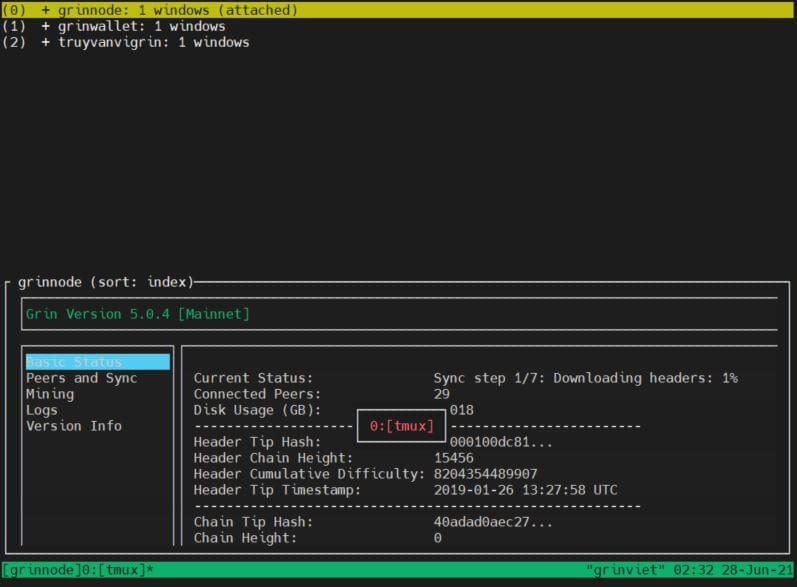Click the Chain Tip Hash value 40adad0aec27
This screenshot has height=587, width=797.
(x=492, y=522)
